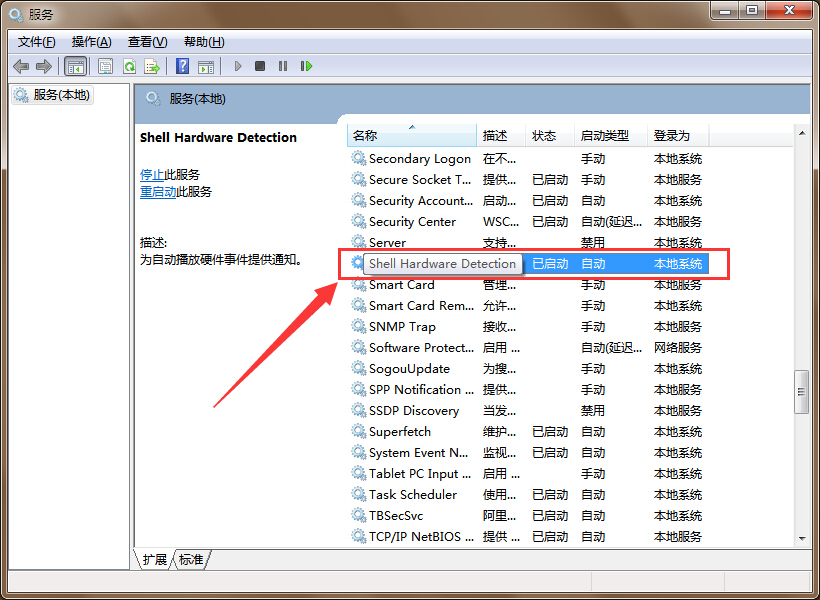Open the 查看(V) menu
The image size is (820, 600).
pyautogui.click(x=147, y=41)
